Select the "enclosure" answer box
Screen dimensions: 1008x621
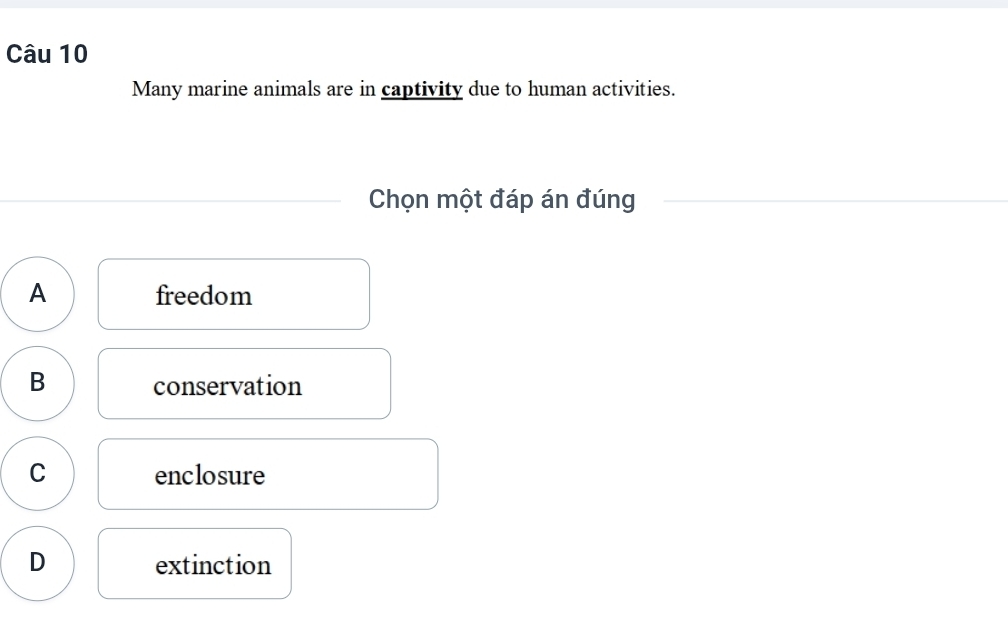coord(268,474)
